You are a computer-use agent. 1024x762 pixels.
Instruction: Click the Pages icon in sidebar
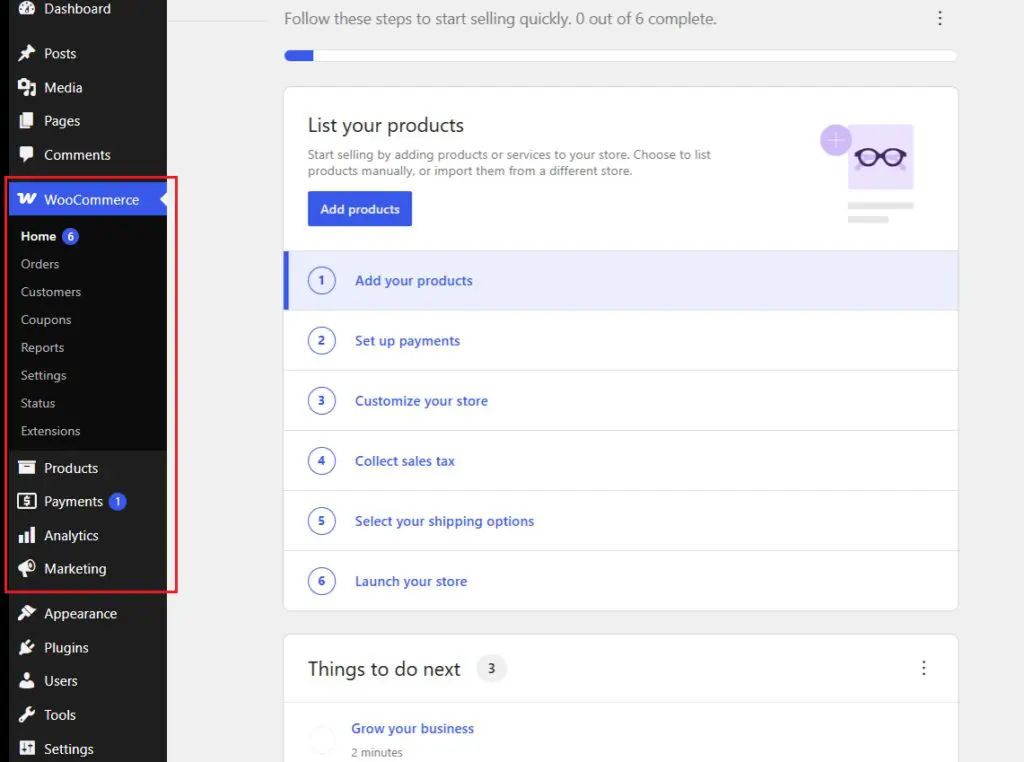click(x=27, y=120)
